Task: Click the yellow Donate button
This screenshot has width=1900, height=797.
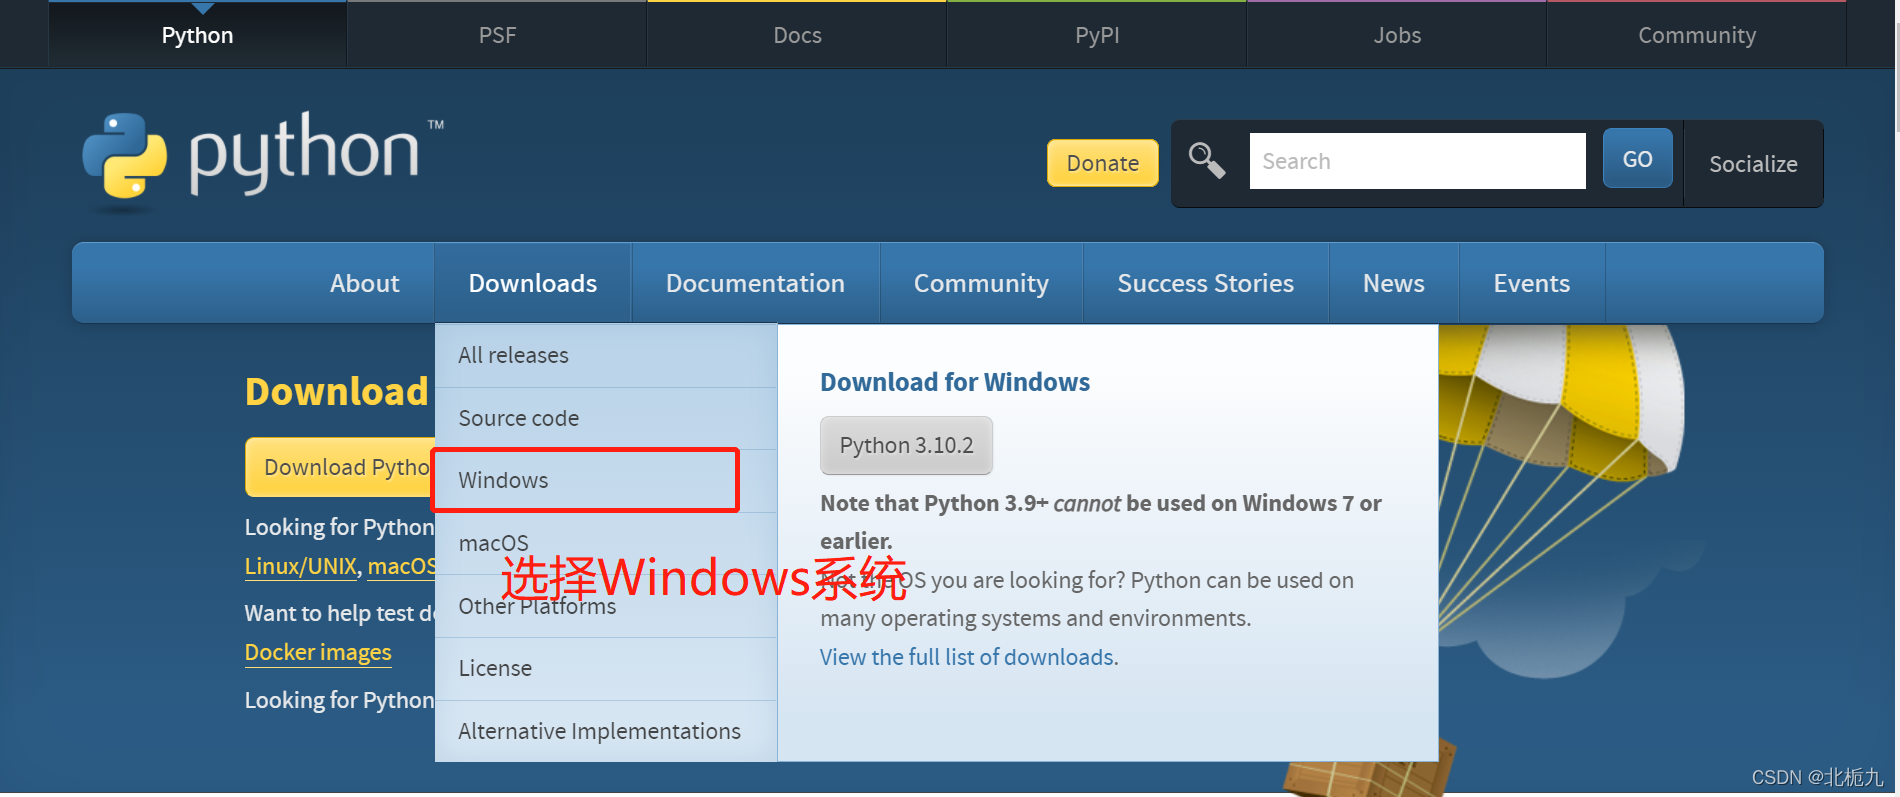Action: (x=1103, y=163)
